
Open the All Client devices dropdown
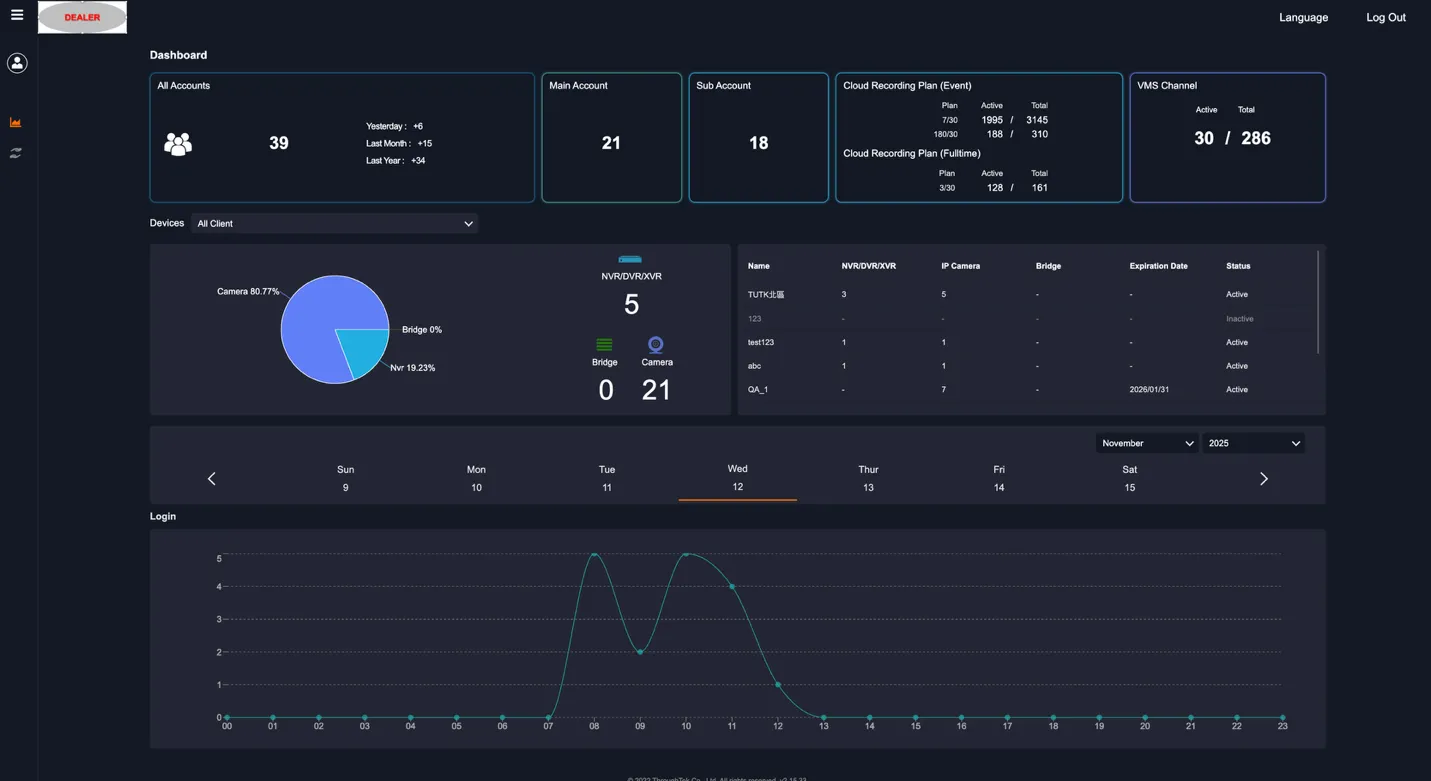click(x=335, y=223)
